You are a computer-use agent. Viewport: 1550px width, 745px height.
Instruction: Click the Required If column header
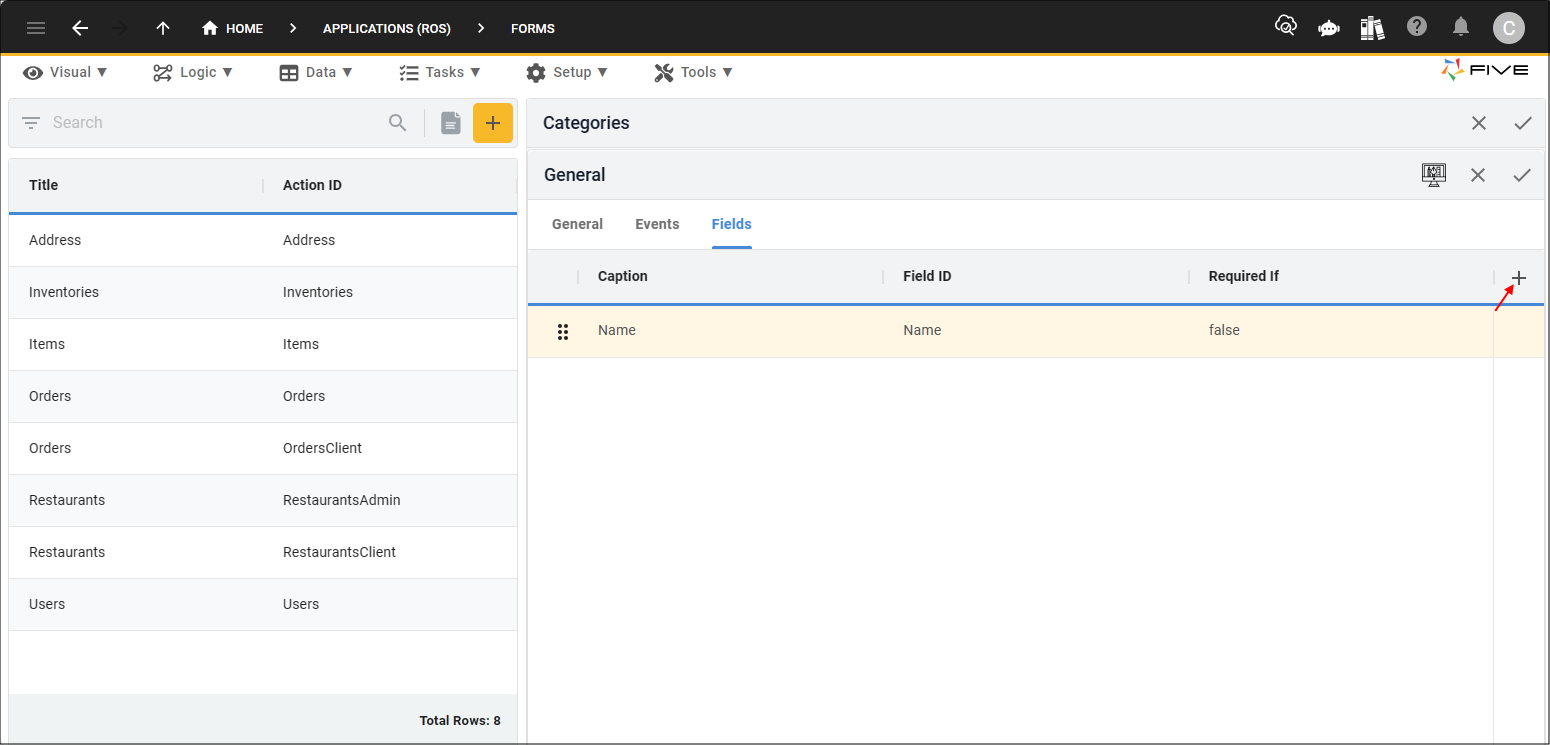coord(1244,276)
